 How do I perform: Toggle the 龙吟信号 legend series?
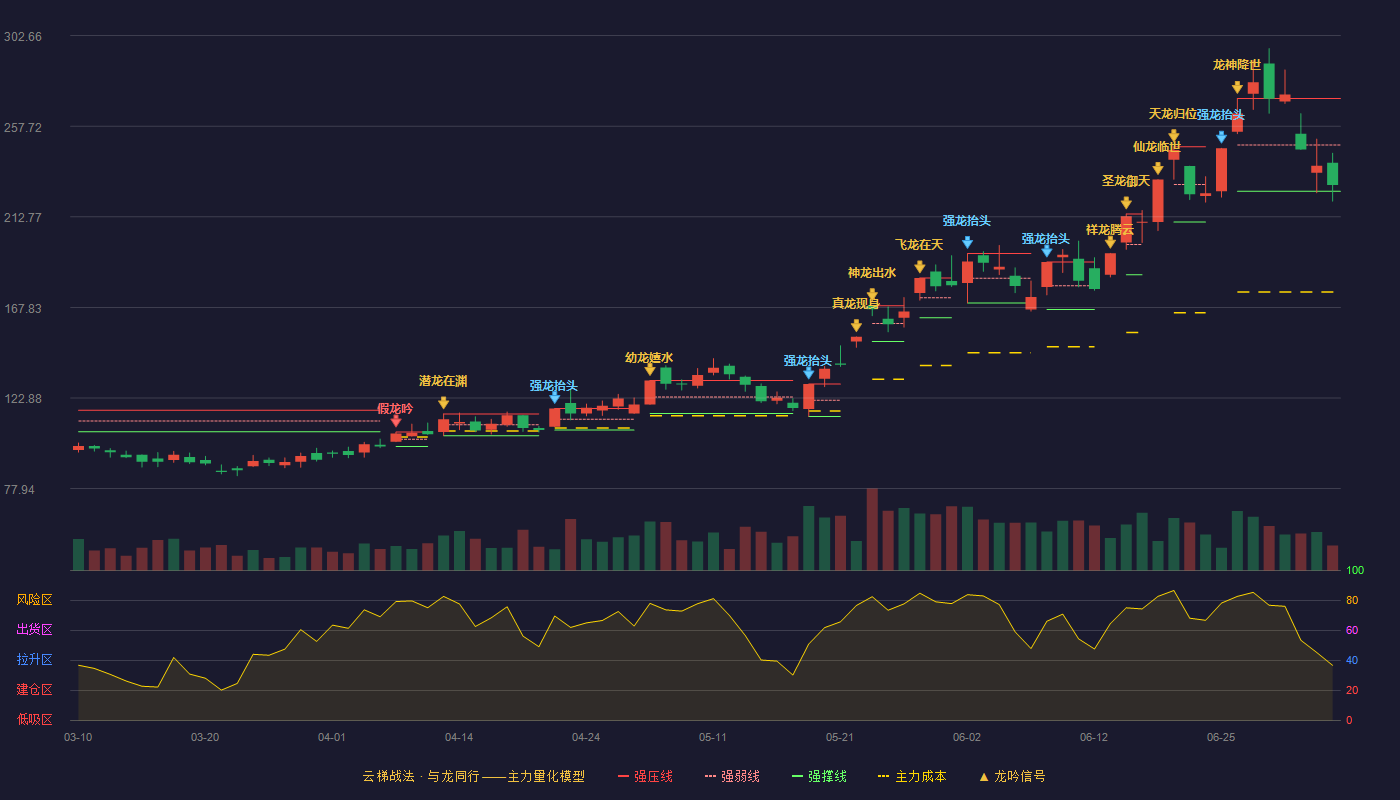tap(1012, 776)
